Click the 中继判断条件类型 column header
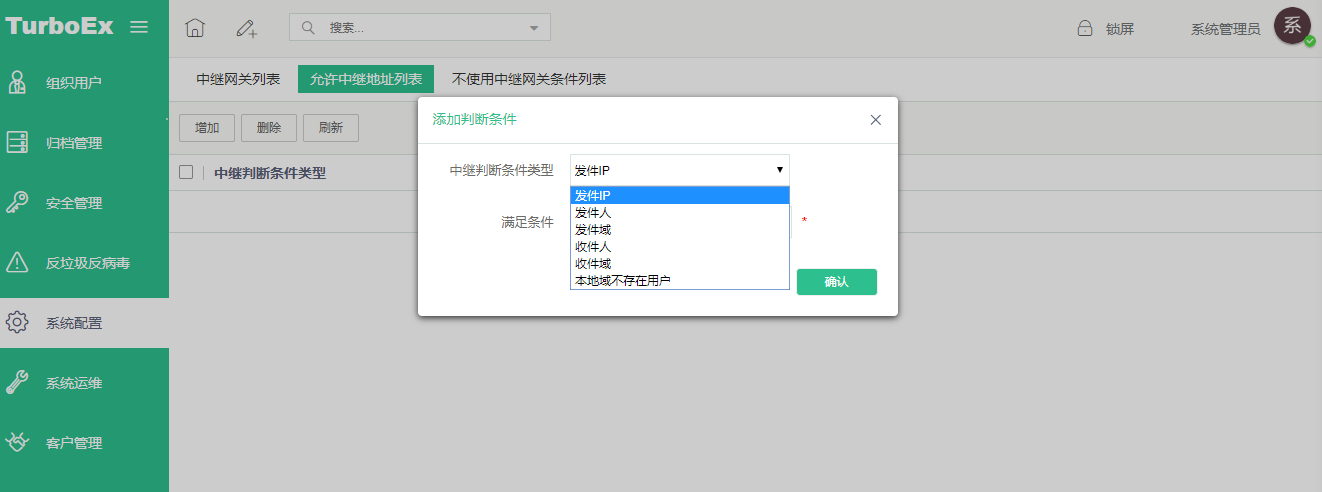1322x492 pixels. (270, 173)
